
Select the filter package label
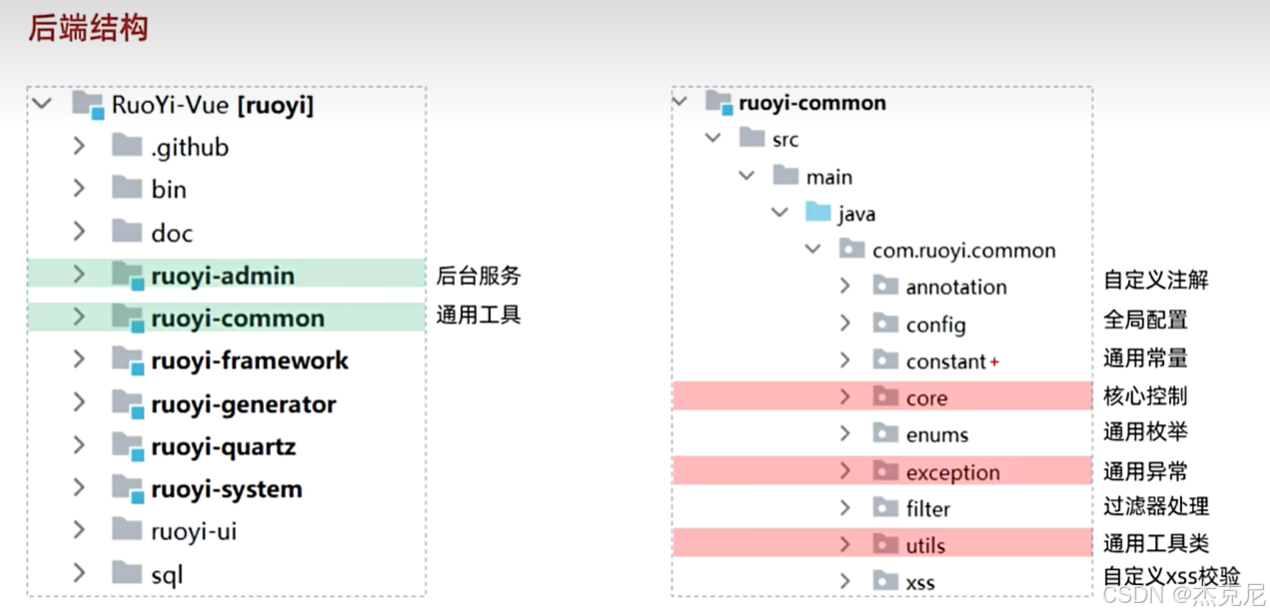tap(928, 509)
